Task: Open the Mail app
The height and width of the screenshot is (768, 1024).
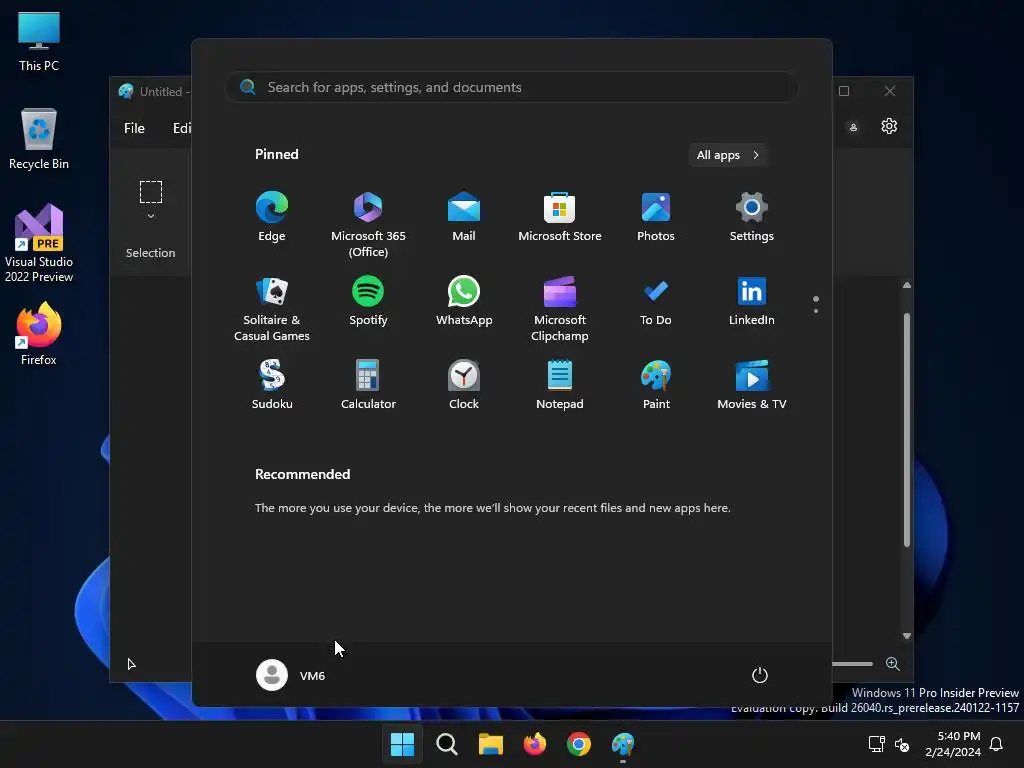Action: [x=464, y=217]
